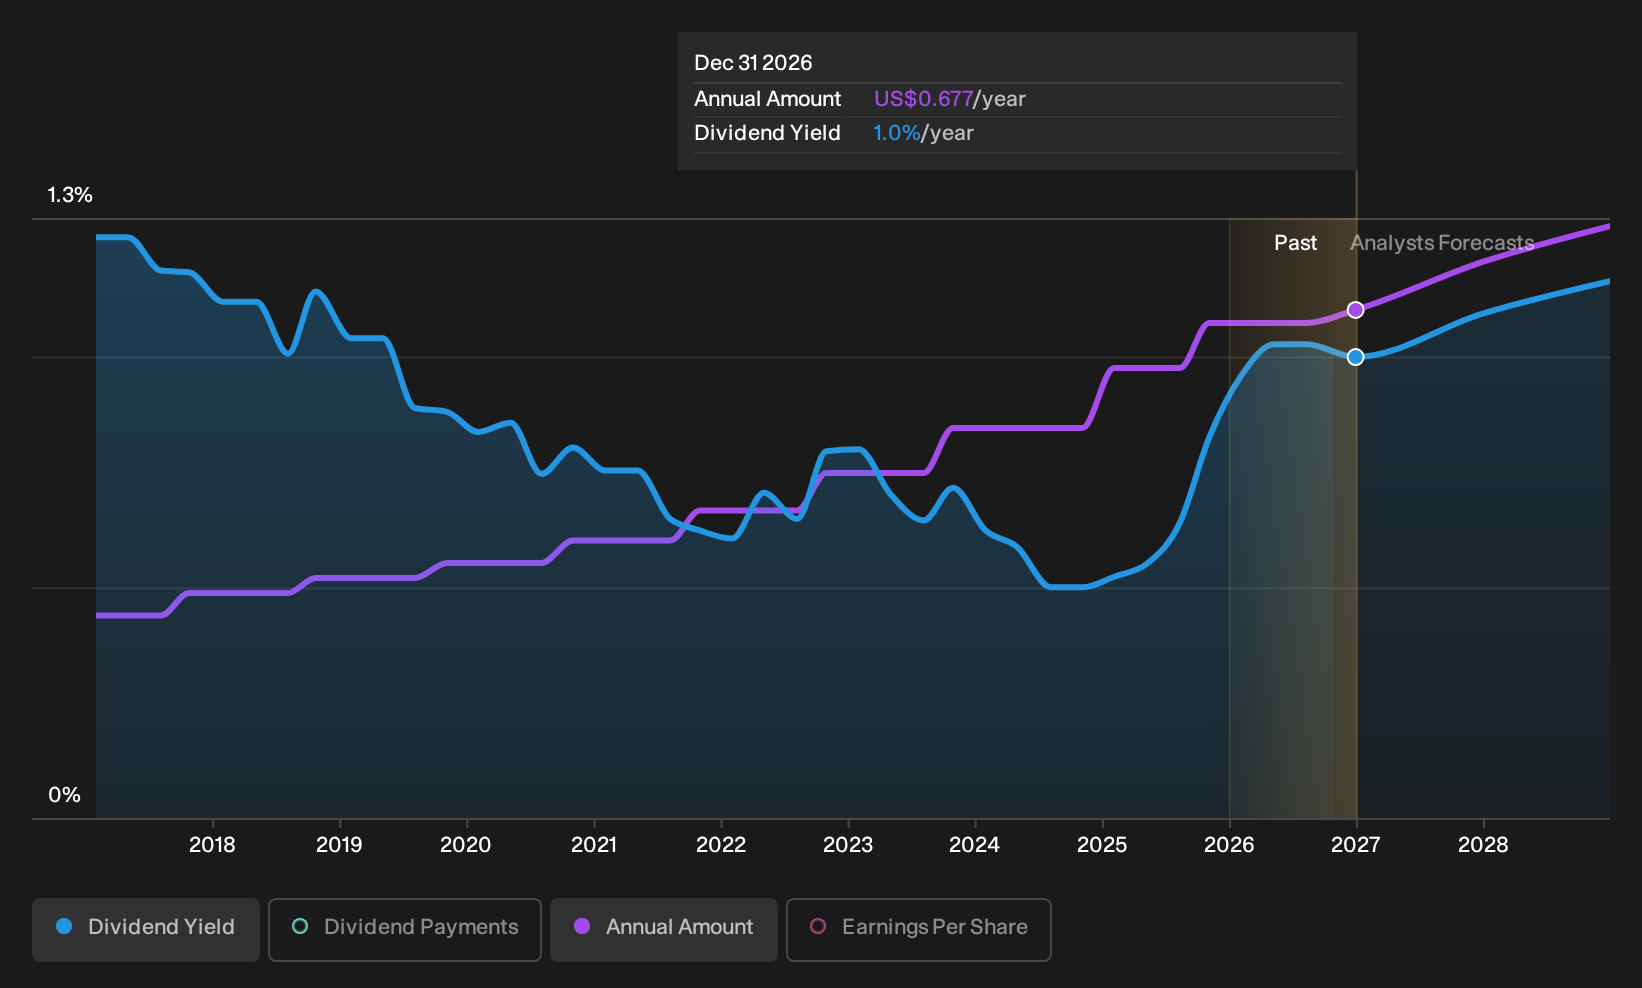Screen dimensions: 1642x988
Task: Click the 2021 x-axis label
Action: (594, 845)
